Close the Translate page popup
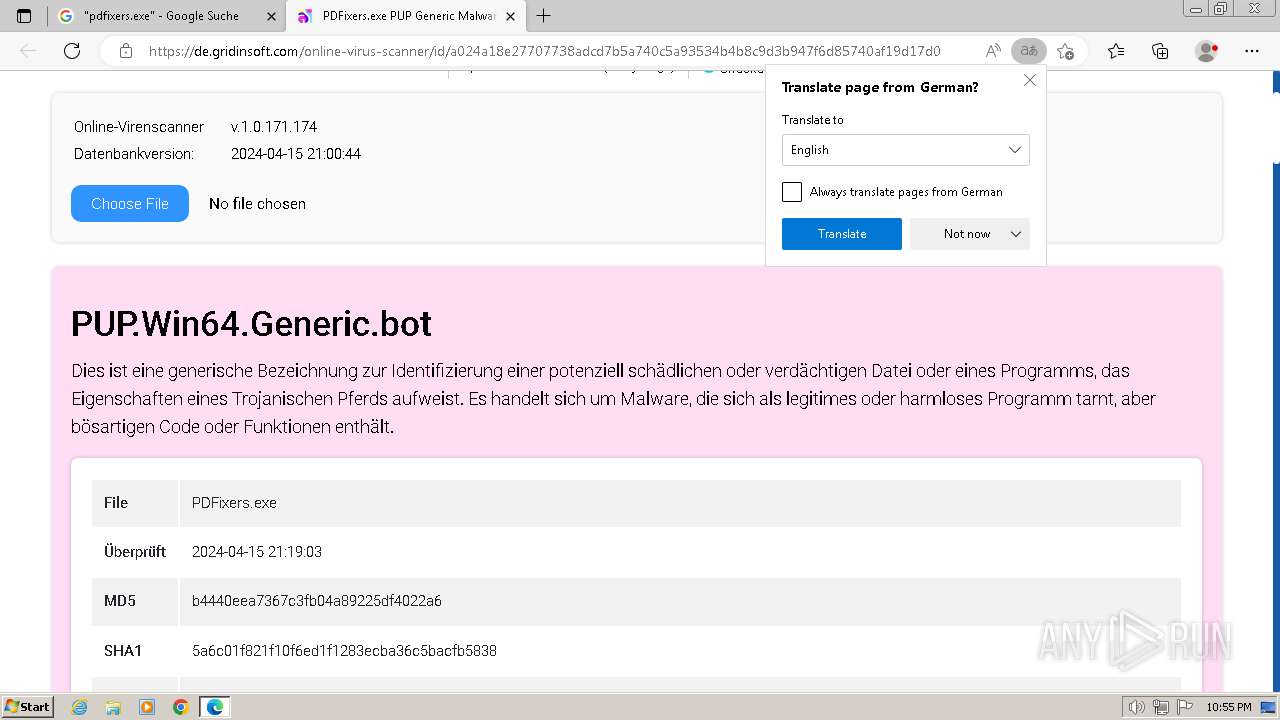 [x=1030, y=80]
